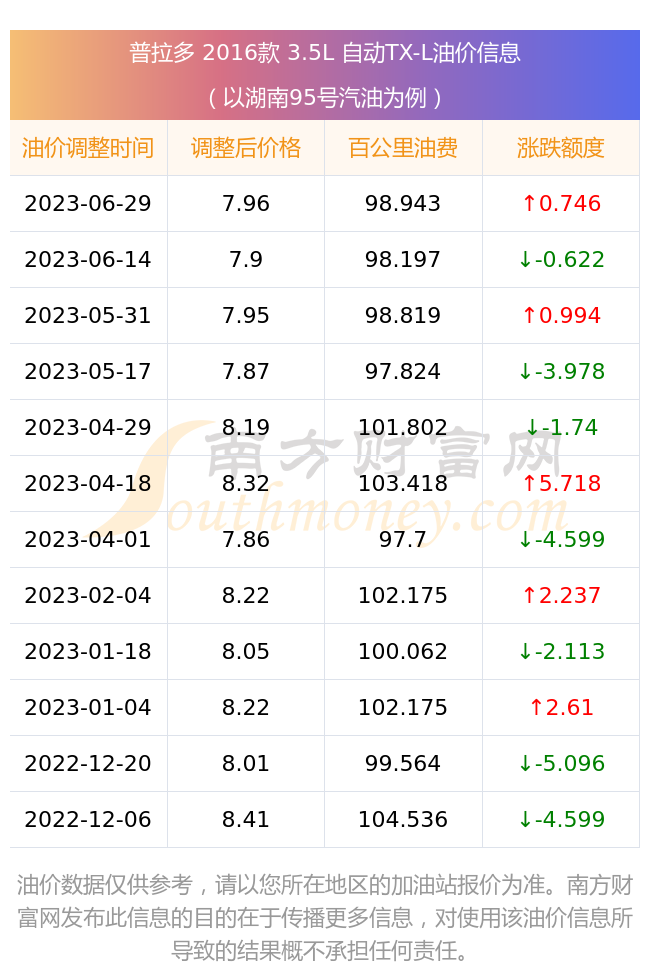Click the red up arrow beside 2.237

tap(529, 596)
